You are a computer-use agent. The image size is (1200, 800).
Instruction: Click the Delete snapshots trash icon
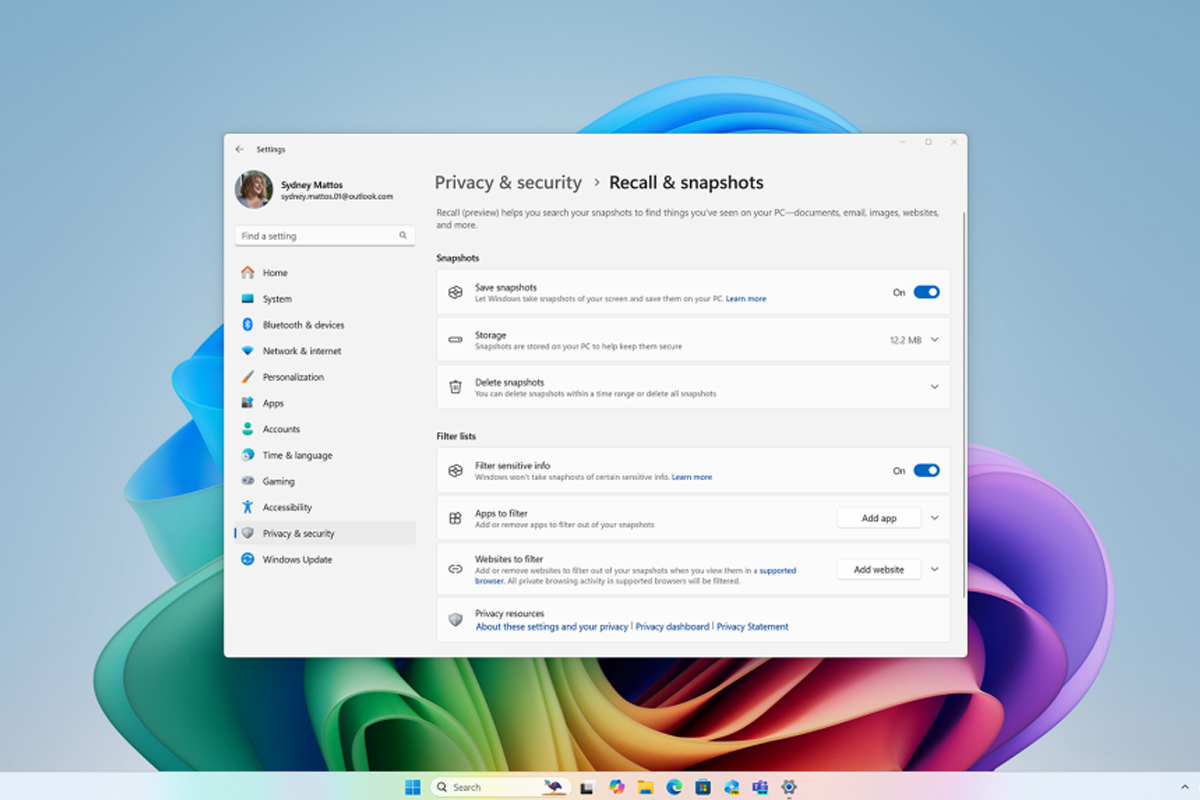(x=455, y=387)
